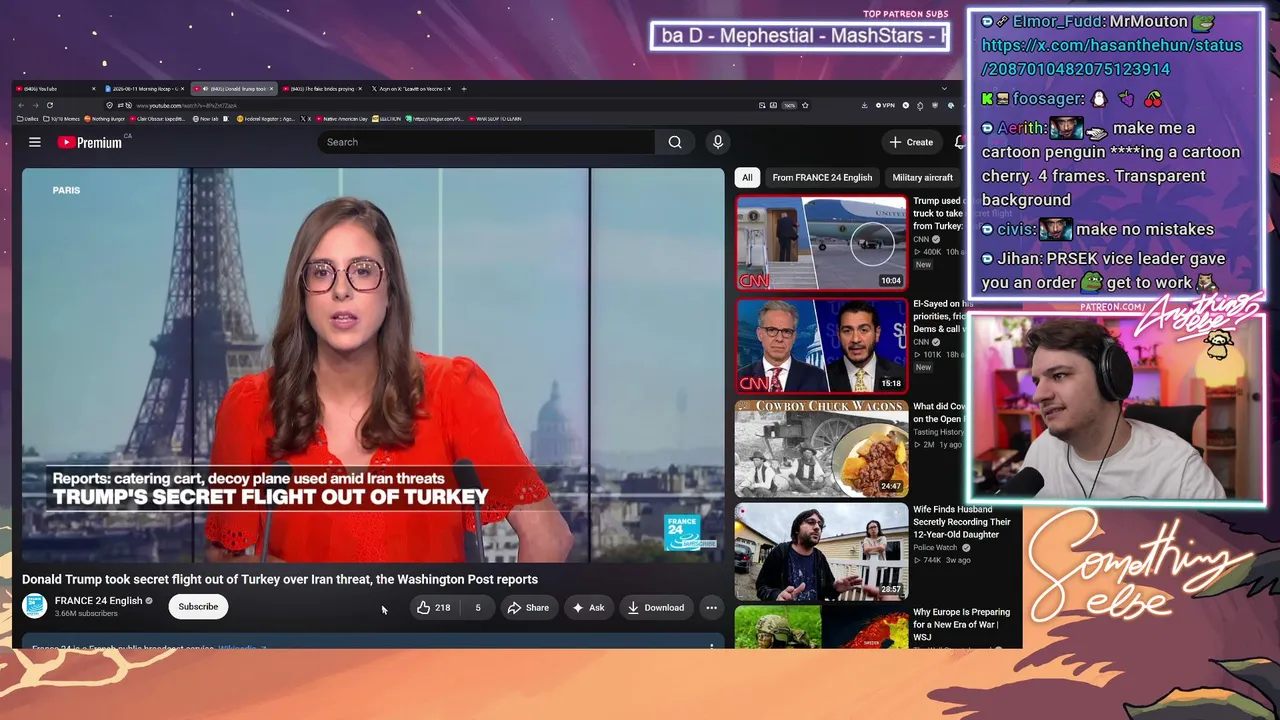Click the browser address bar URL
Viewport: 1280px width, 720px height.
point(186,105)
